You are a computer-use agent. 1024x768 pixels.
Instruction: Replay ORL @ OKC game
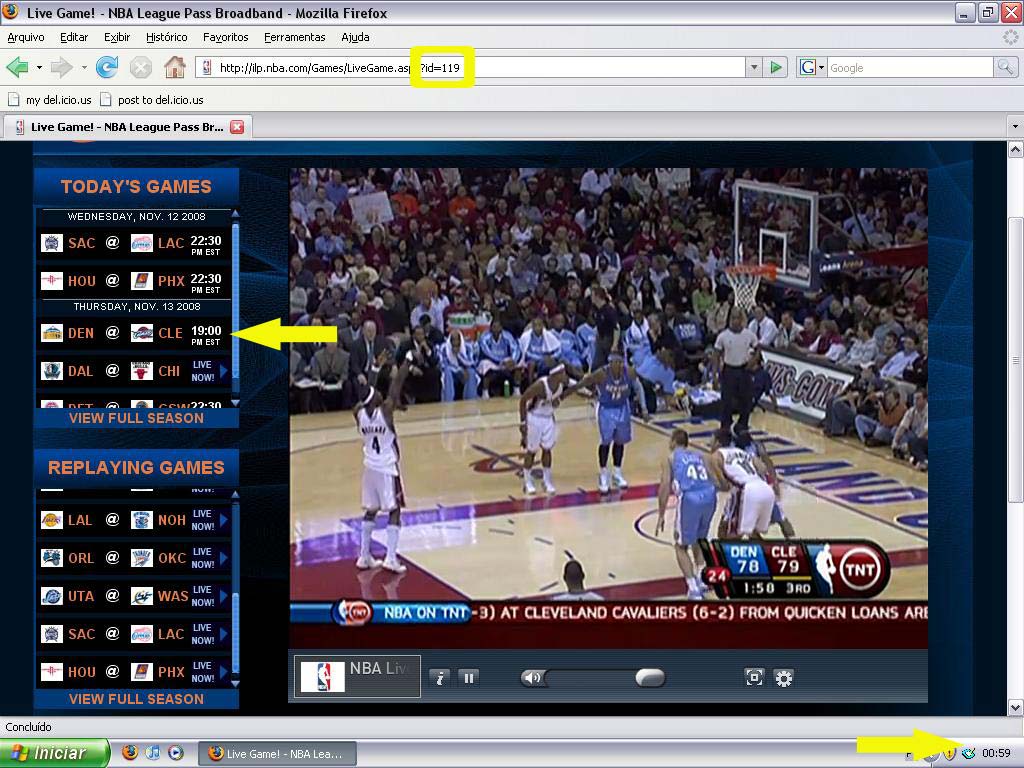(133, 558)
